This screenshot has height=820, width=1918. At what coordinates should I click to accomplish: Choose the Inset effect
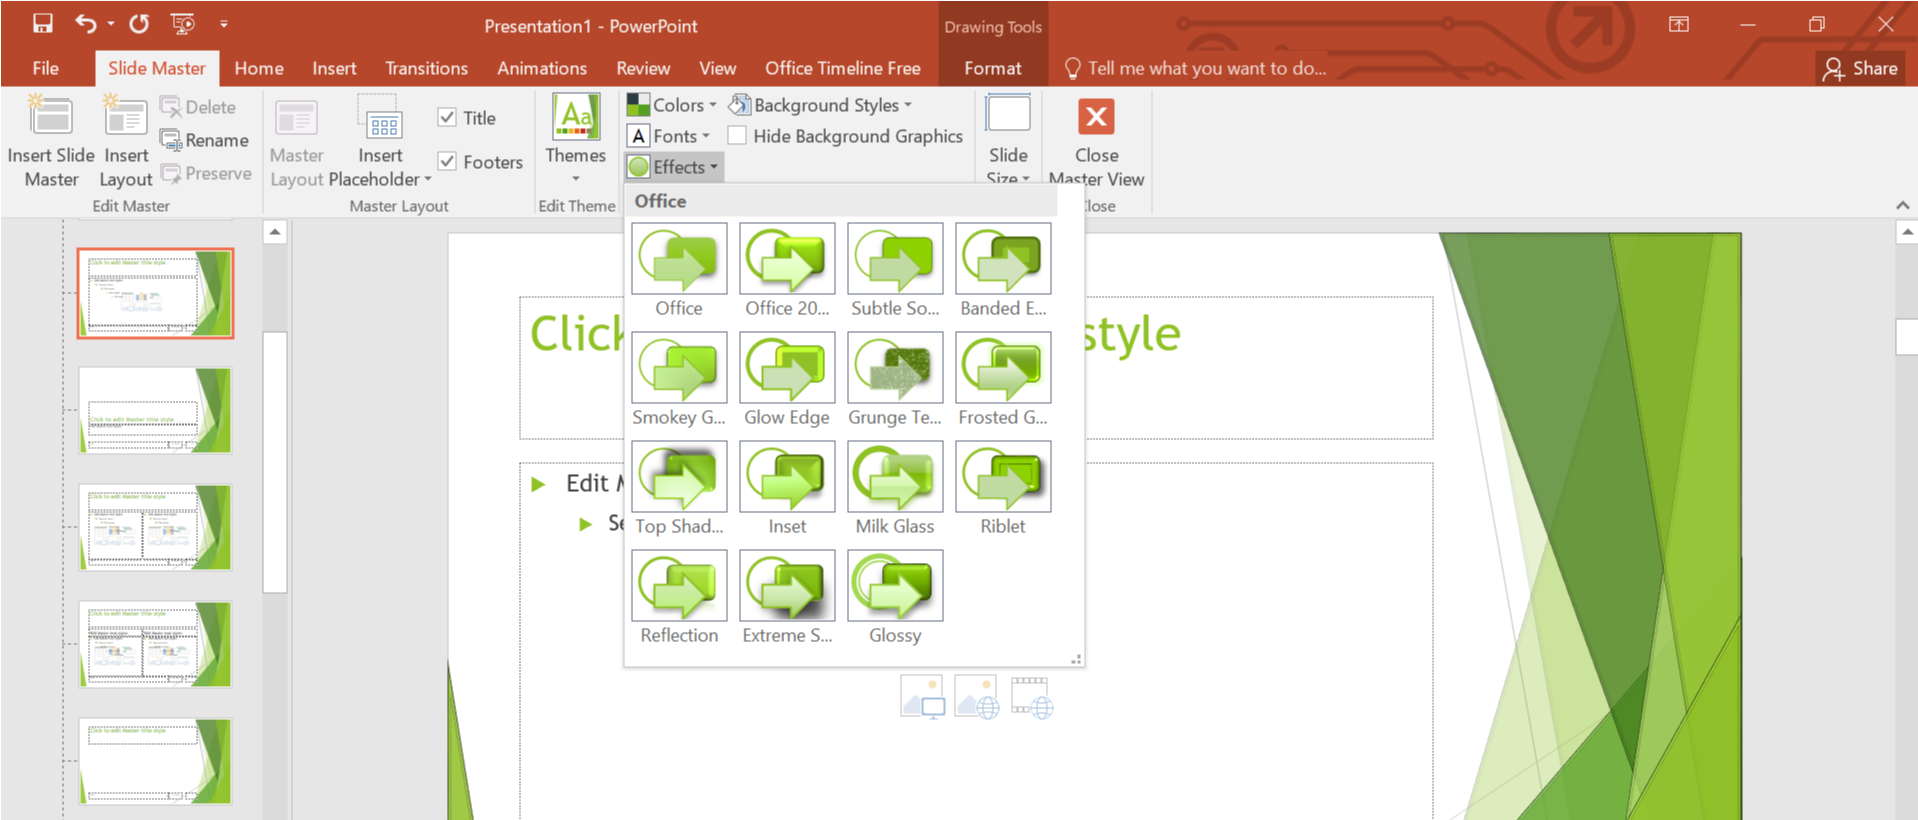coord(787,489)
